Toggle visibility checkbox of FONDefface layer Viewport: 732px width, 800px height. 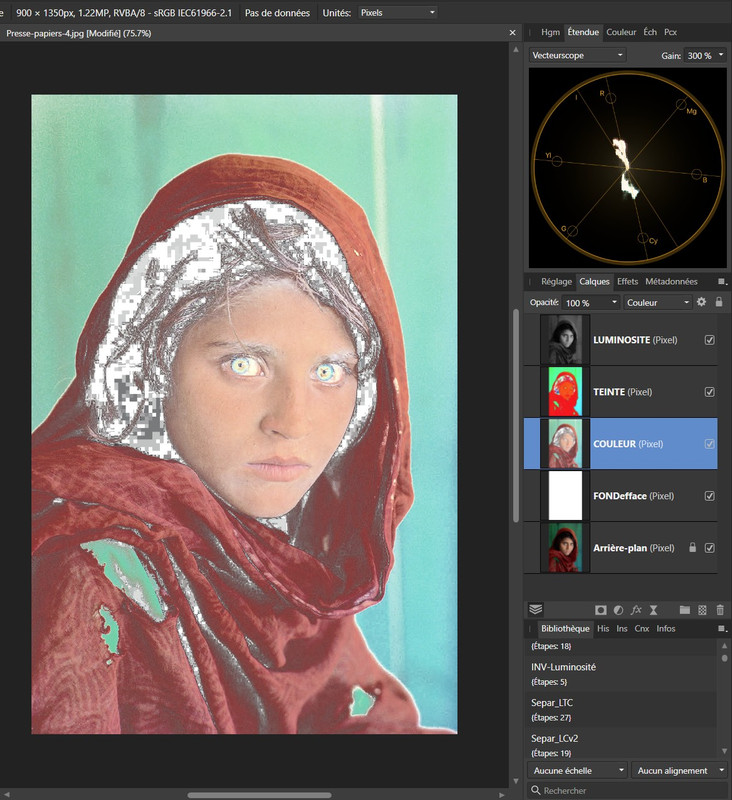[710, 496]
